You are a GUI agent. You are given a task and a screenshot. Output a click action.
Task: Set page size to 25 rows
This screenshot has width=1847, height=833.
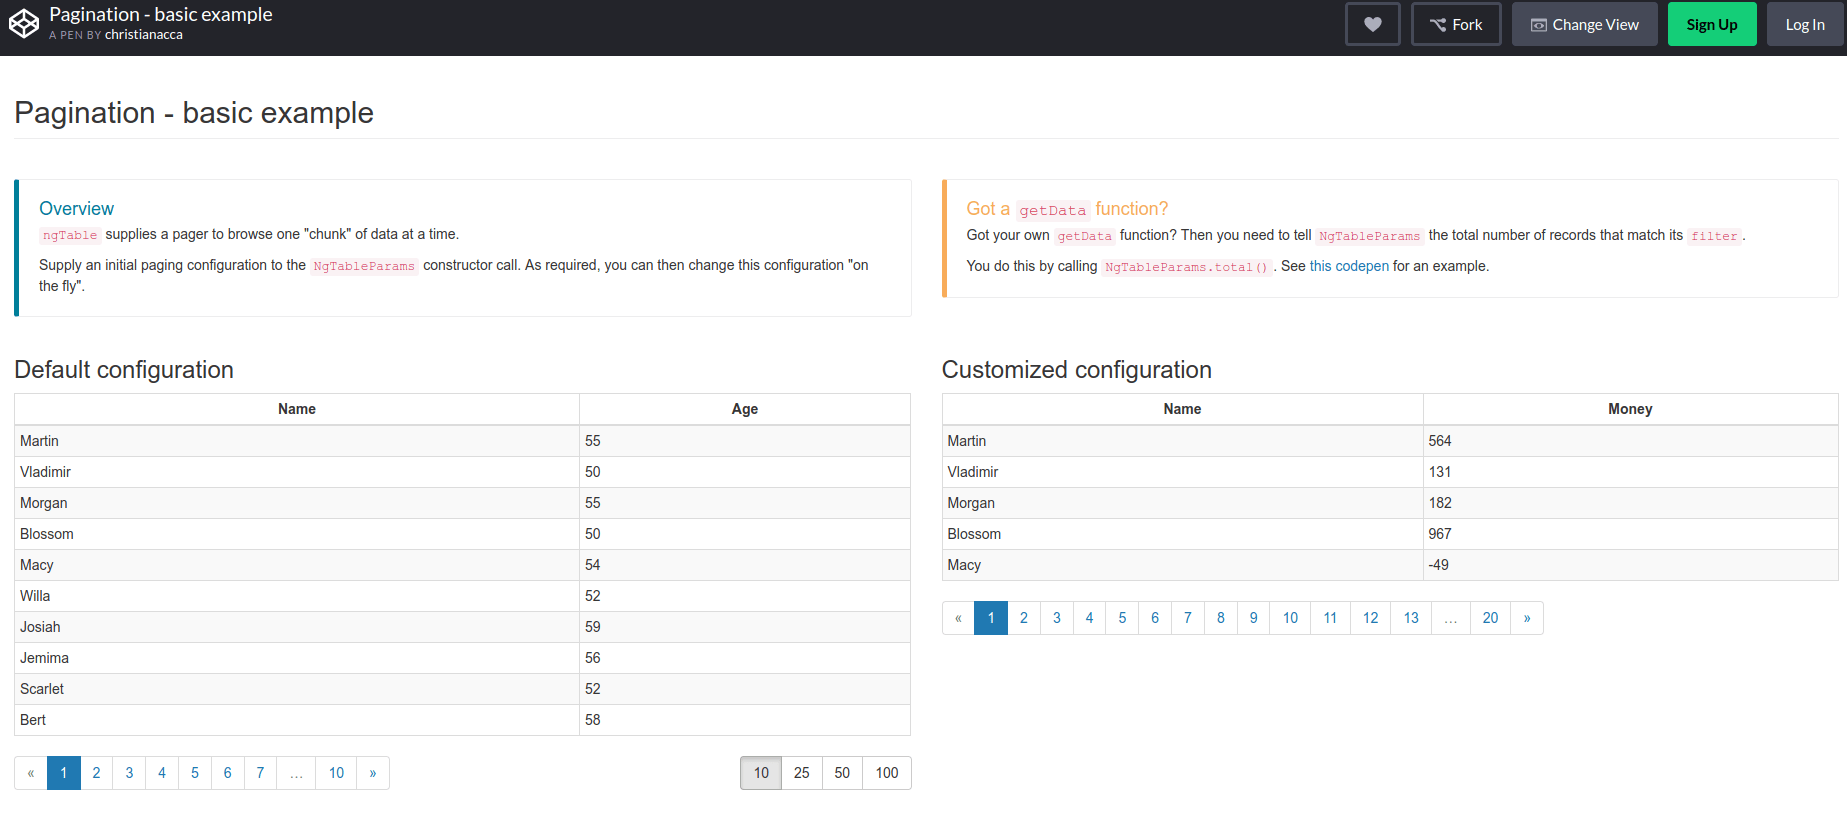[801, 773]
